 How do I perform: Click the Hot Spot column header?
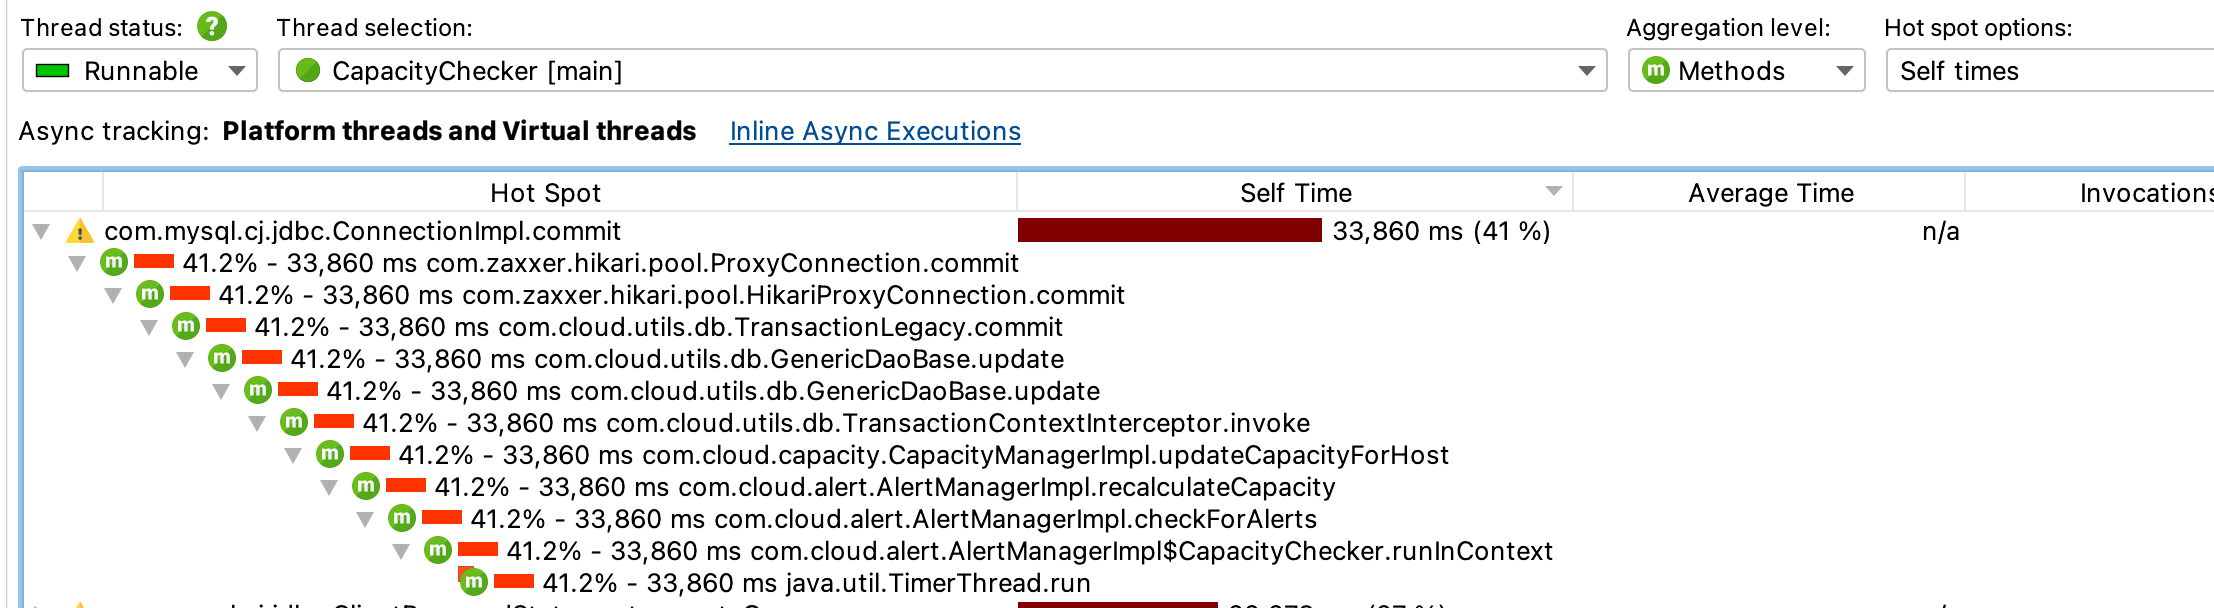[x=545, y=193]
